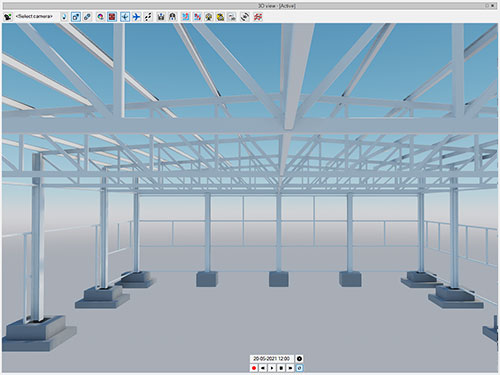Click the first dark building-like icon right of the footsteps
500x375 pixels.
[161, 16]
